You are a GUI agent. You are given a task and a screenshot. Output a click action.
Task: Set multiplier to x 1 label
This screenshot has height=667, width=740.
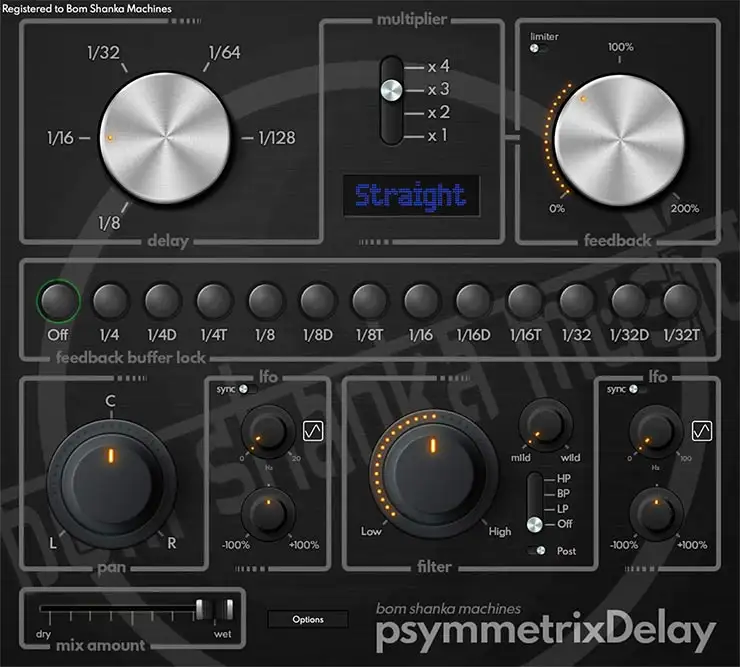tap(437, 136)
